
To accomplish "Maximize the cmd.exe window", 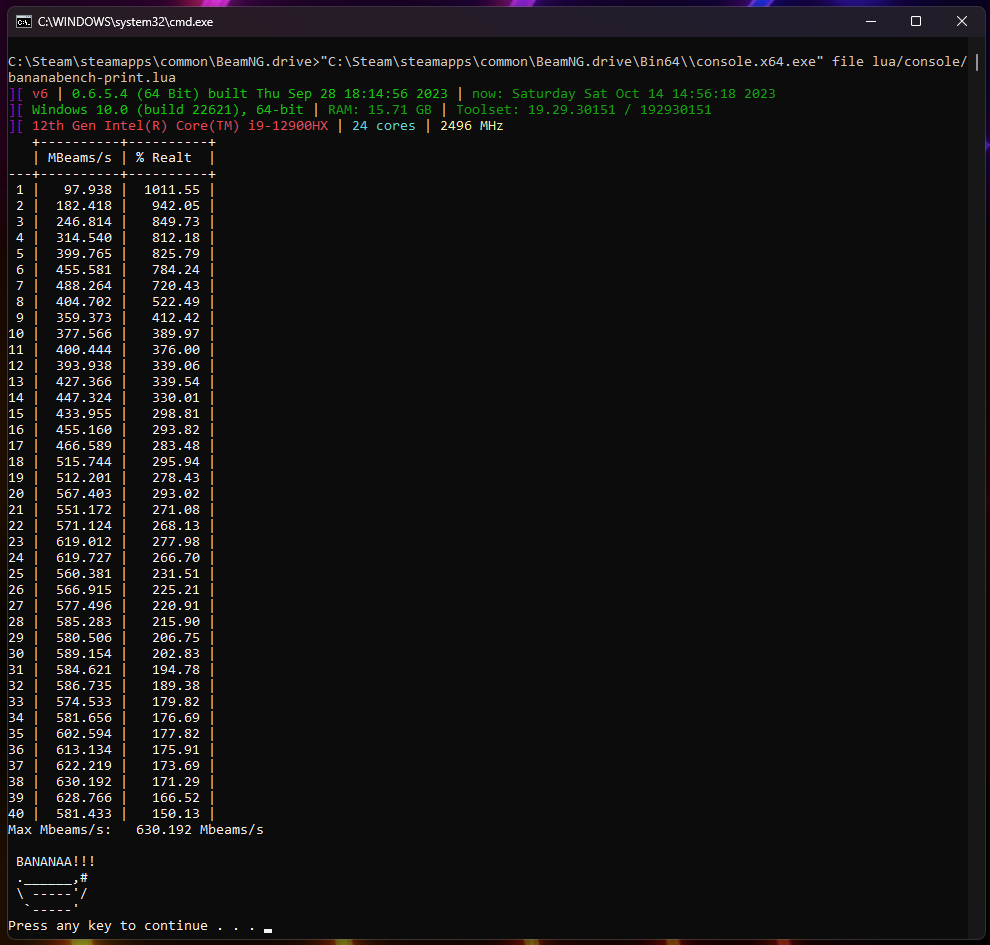I will coord(915,21).
